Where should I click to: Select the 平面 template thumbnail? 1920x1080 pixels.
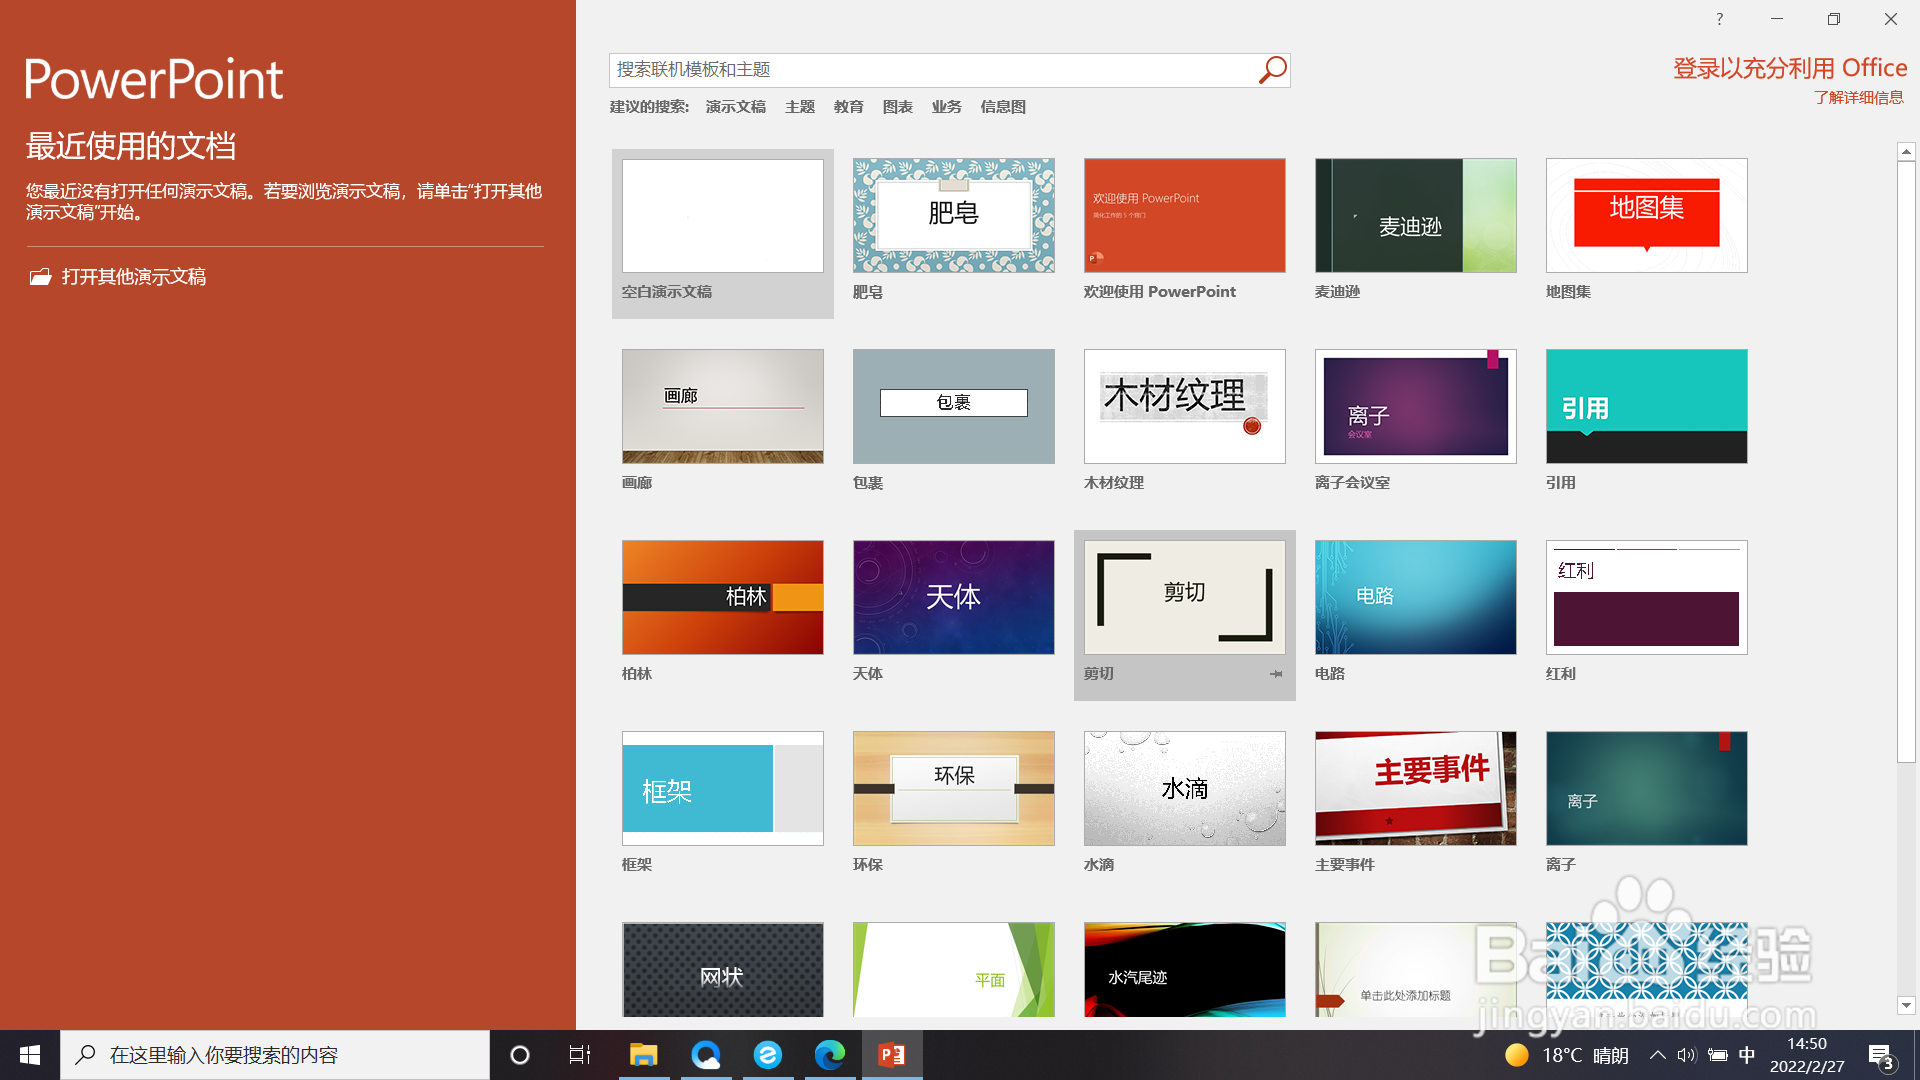(954, 970)
